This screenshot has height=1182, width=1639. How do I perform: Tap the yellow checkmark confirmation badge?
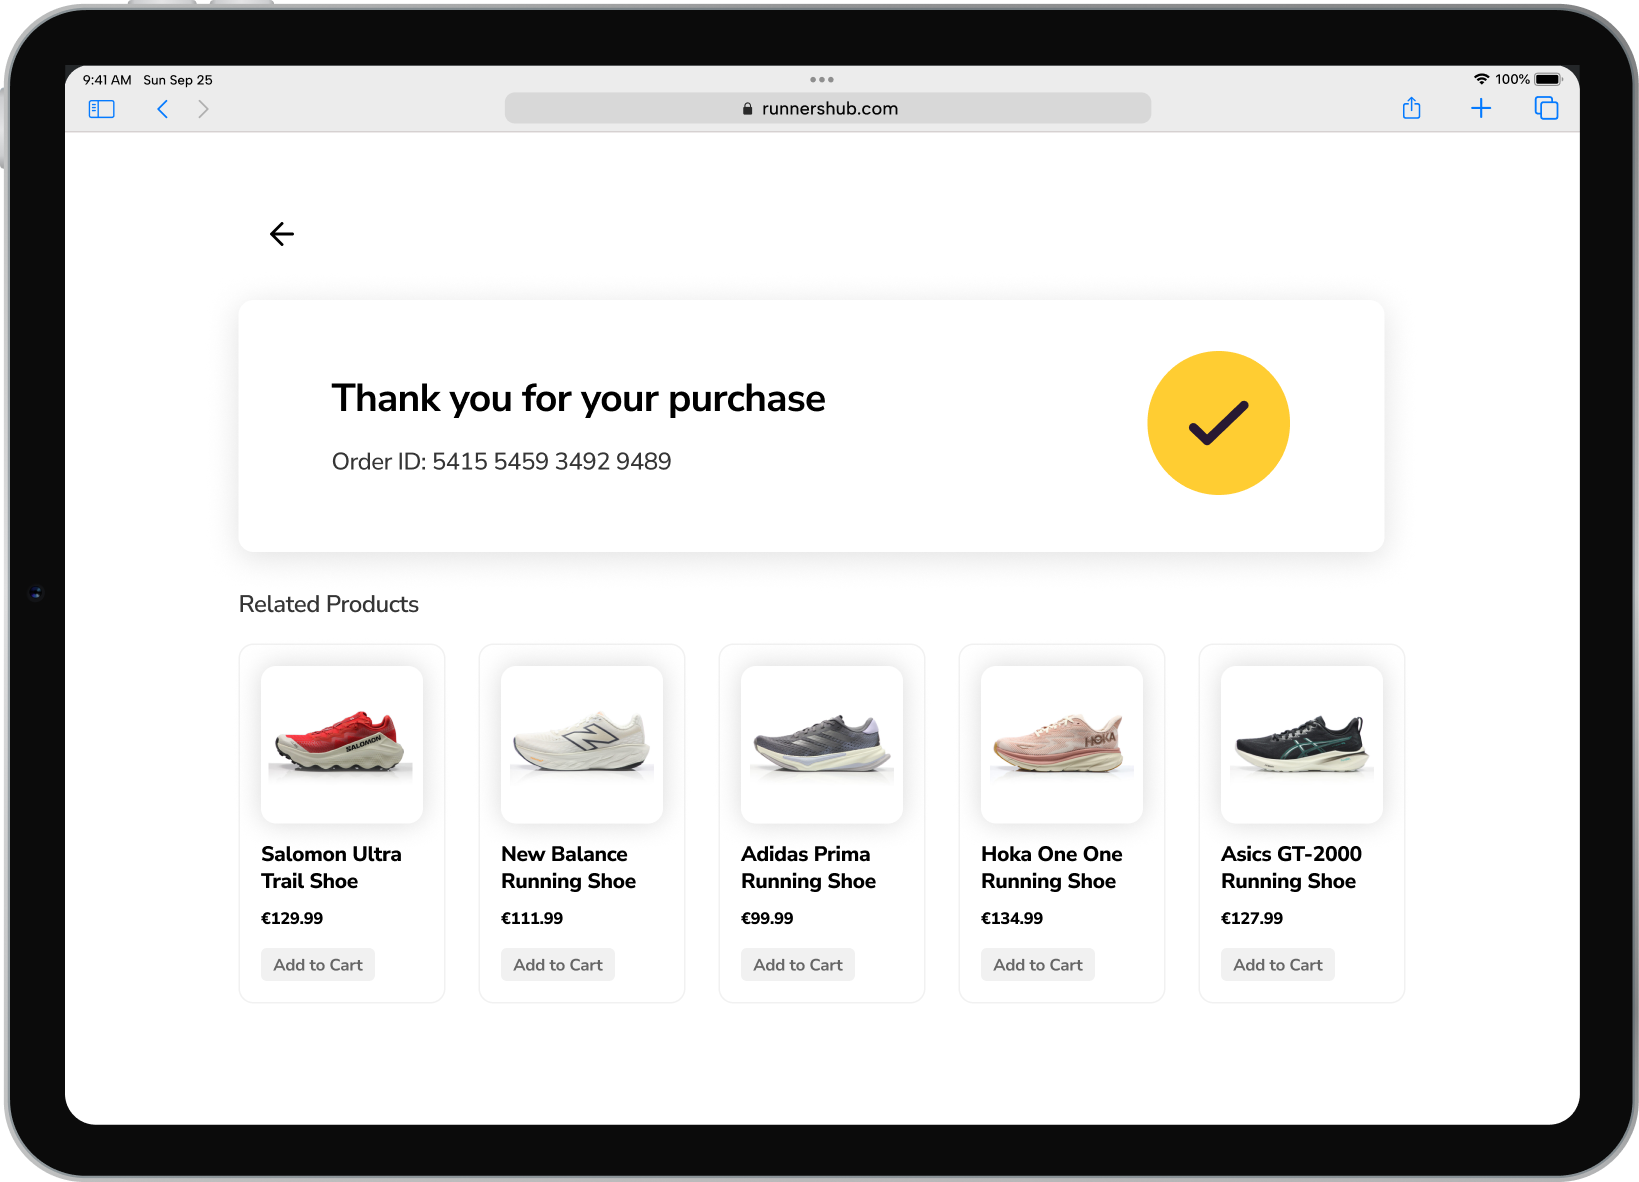(x=1218, y=423)
